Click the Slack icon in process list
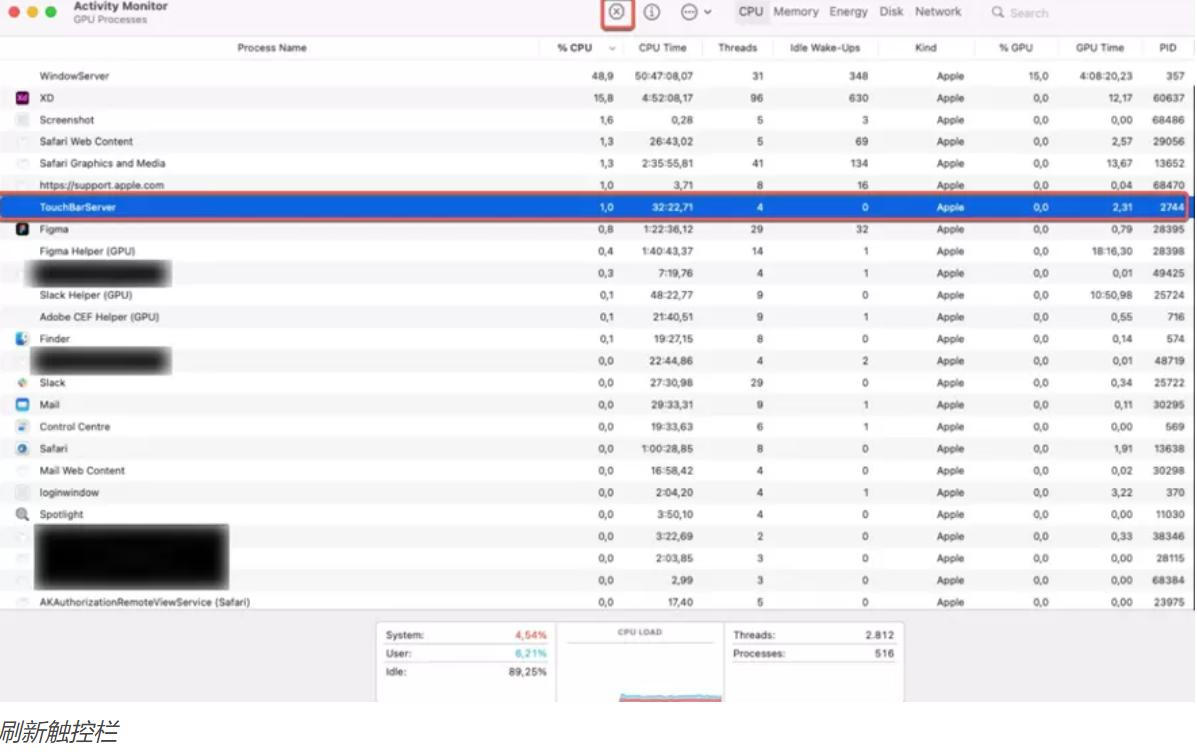This screenshot has height=752, width=1197. click(x=22, y=383)
